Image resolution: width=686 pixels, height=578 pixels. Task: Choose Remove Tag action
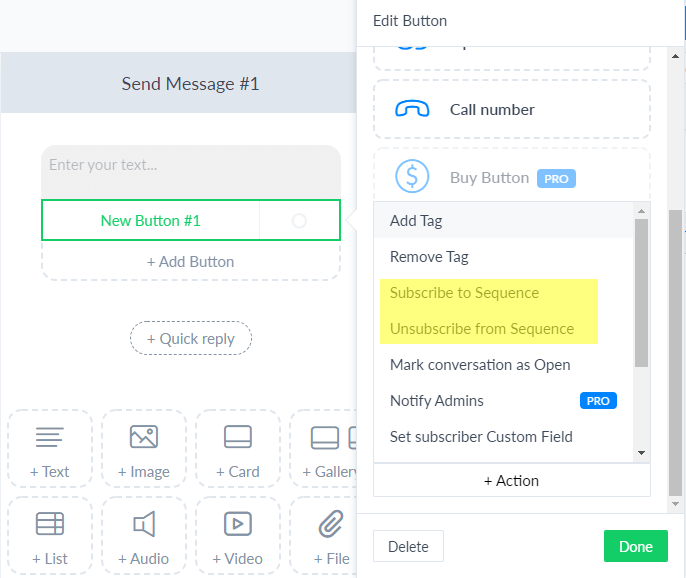504,257
